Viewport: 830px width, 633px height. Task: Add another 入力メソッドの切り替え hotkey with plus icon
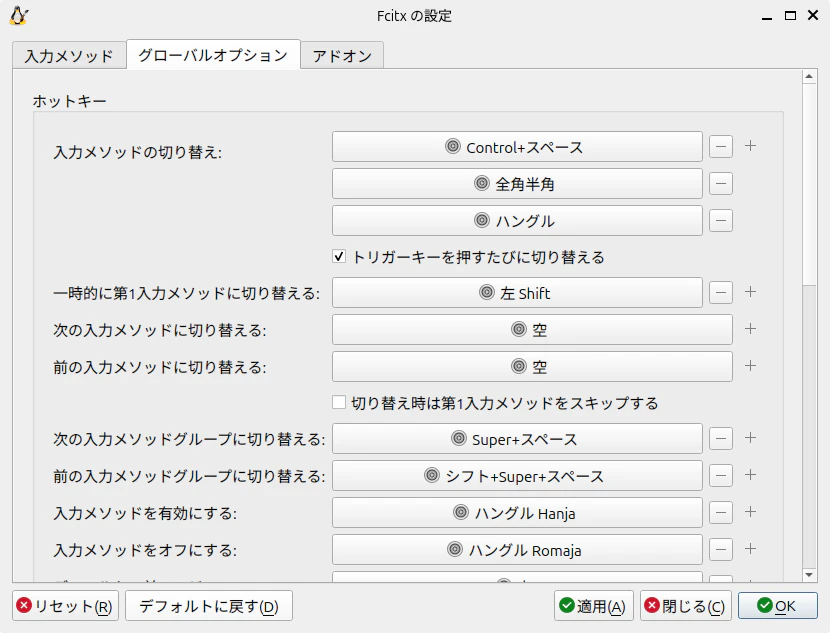(750, 146)
